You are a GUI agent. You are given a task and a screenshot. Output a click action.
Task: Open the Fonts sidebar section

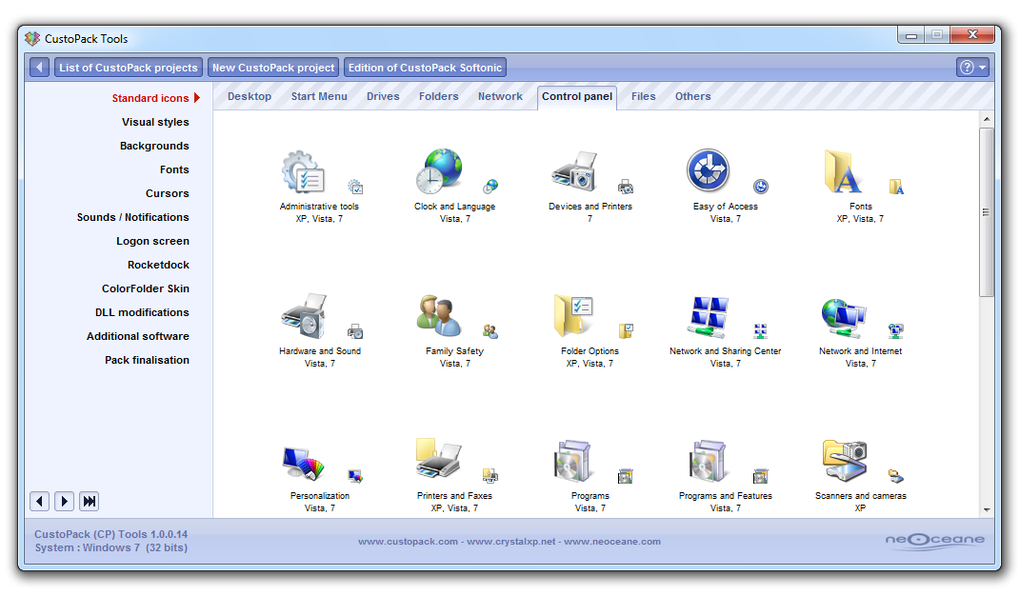pyautogui.click(x=174, y=170)
